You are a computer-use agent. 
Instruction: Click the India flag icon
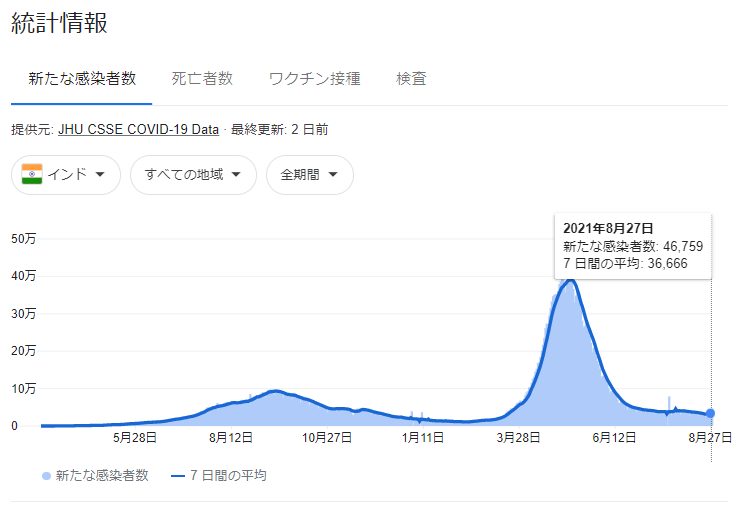pos(32,174)
